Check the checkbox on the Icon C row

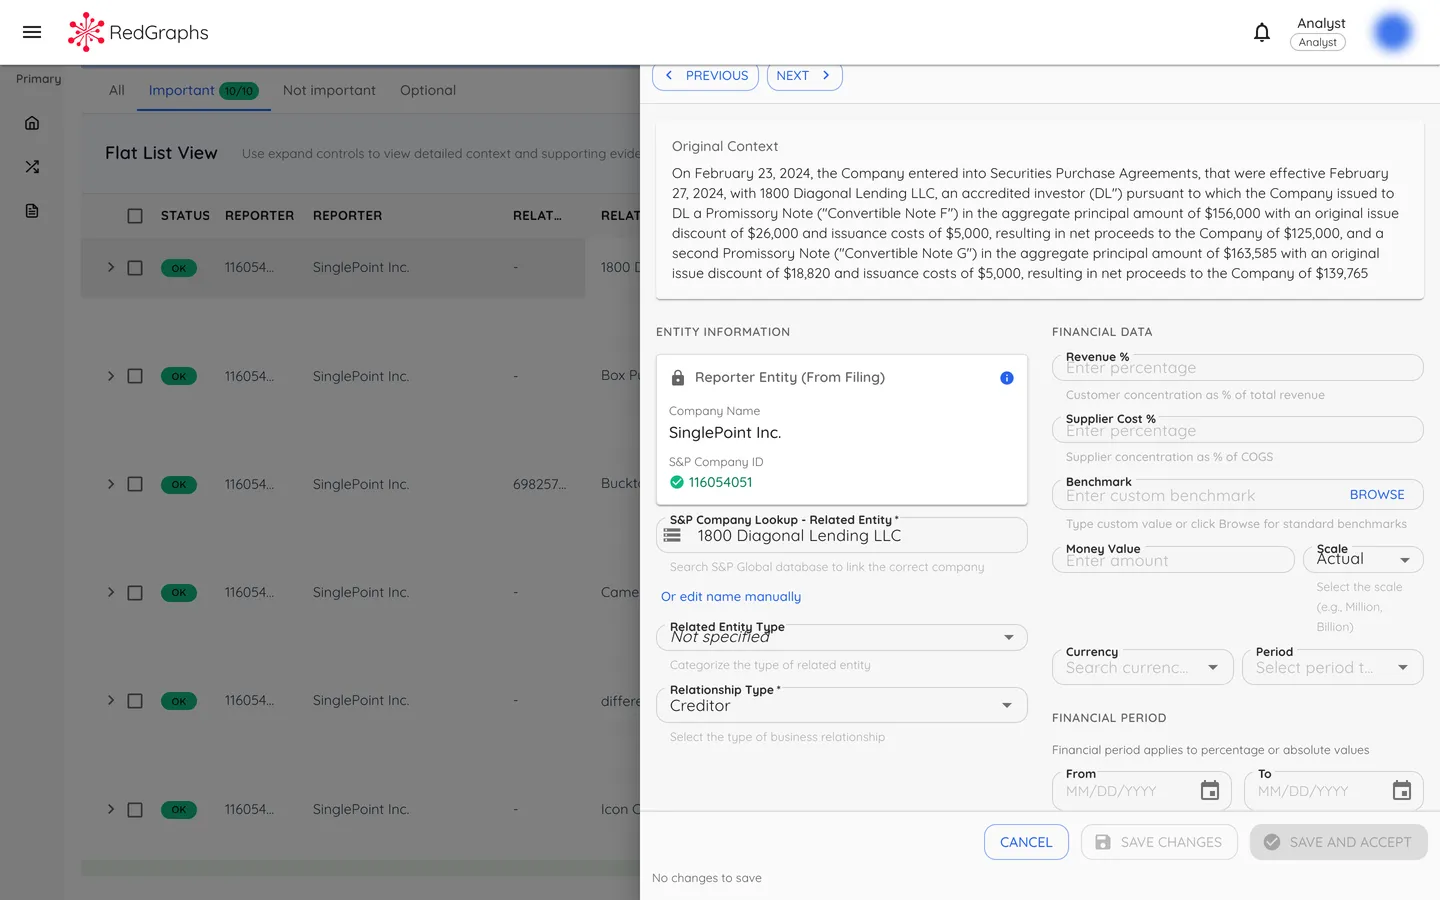(135, 809)
